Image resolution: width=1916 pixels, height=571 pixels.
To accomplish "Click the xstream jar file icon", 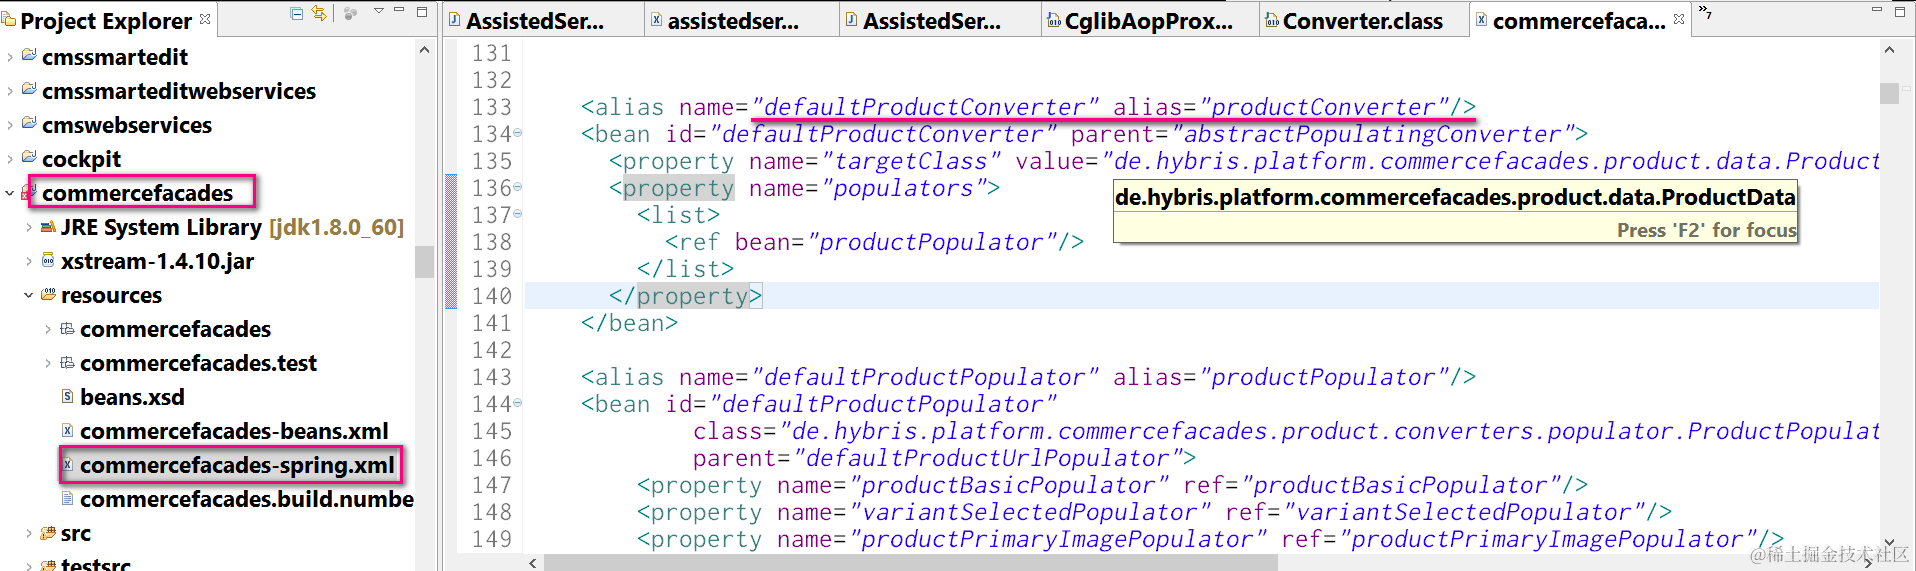I will point(48,261).
